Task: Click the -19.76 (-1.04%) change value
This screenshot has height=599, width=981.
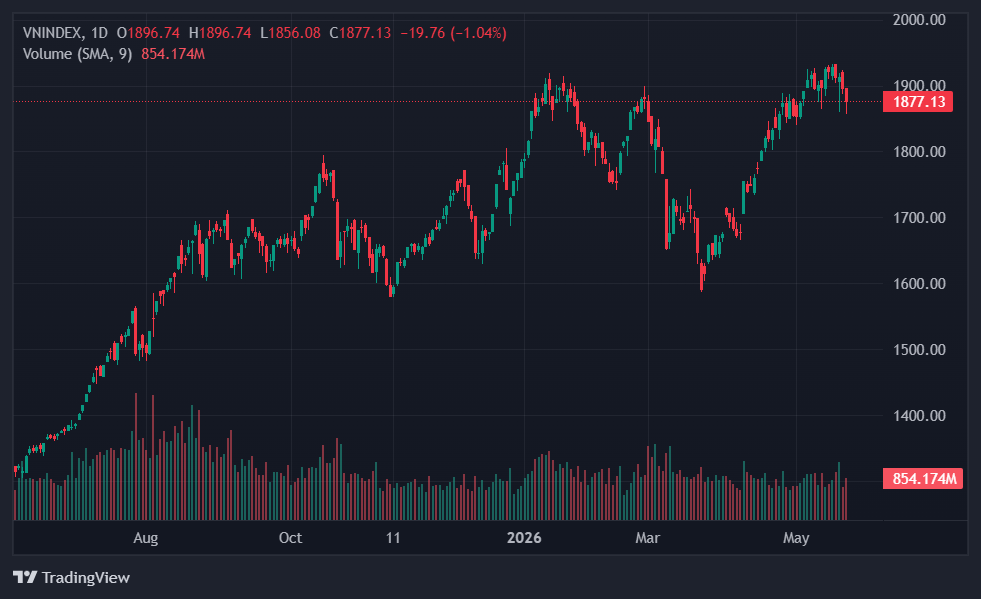Action: coord(454,33)
